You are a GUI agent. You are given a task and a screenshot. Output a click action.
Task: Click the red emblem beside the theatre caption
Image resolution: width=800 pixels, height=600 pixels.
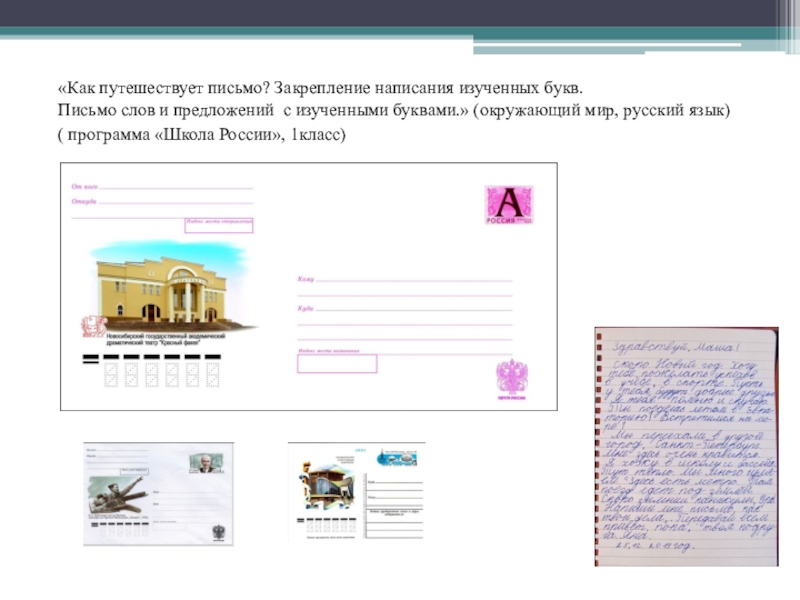tap(93, 327)
